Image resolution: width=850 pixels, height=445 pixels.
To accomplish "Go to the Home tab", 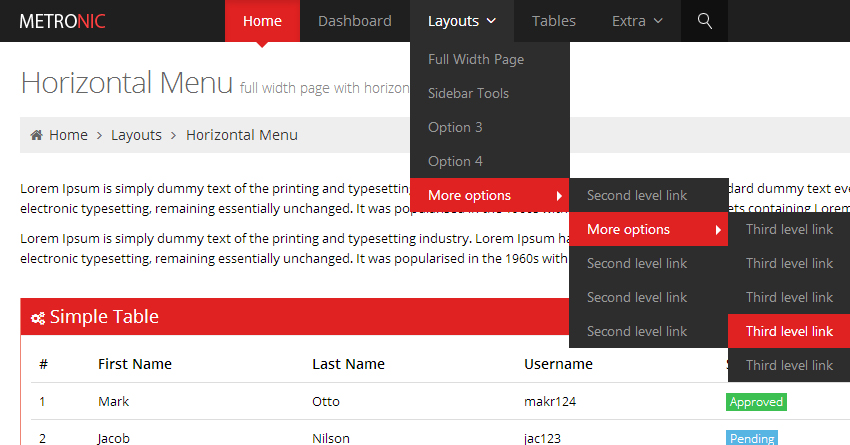I will (x=262, y=21).
